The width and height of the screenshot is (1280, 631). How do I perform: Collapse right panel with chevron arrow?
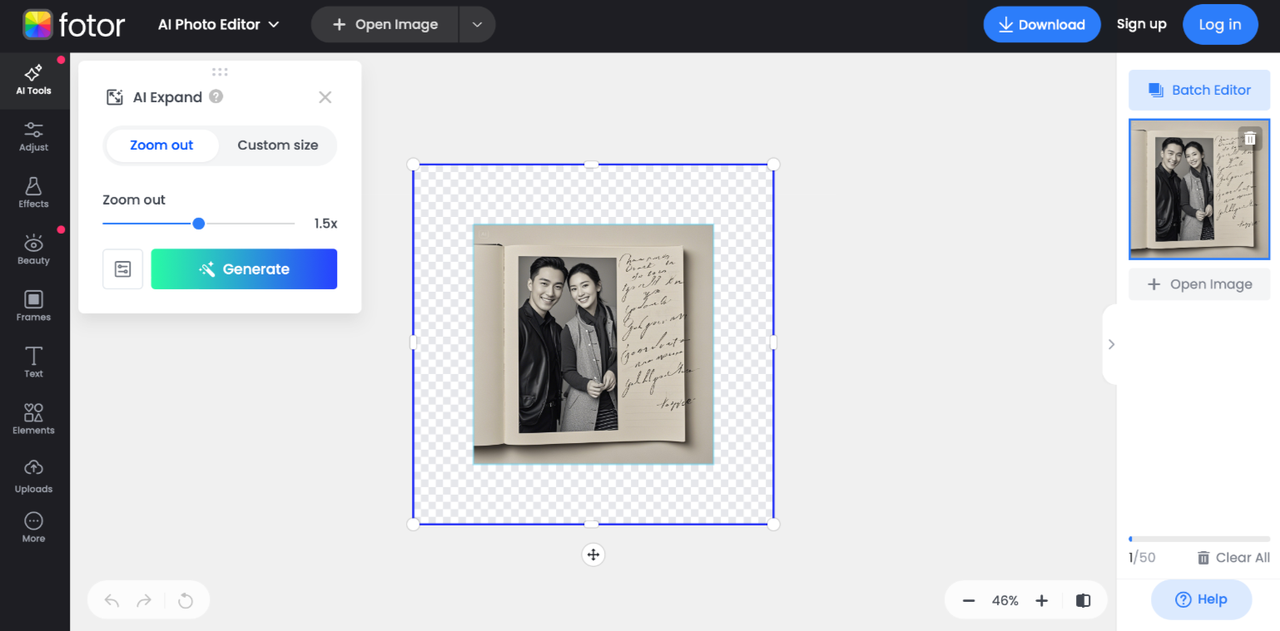[x=1111, y=344]
